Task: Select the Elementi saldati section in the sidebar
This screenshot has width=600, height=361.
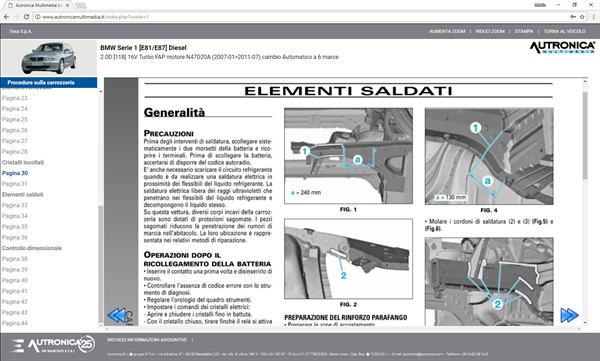Action: (23, 194)
